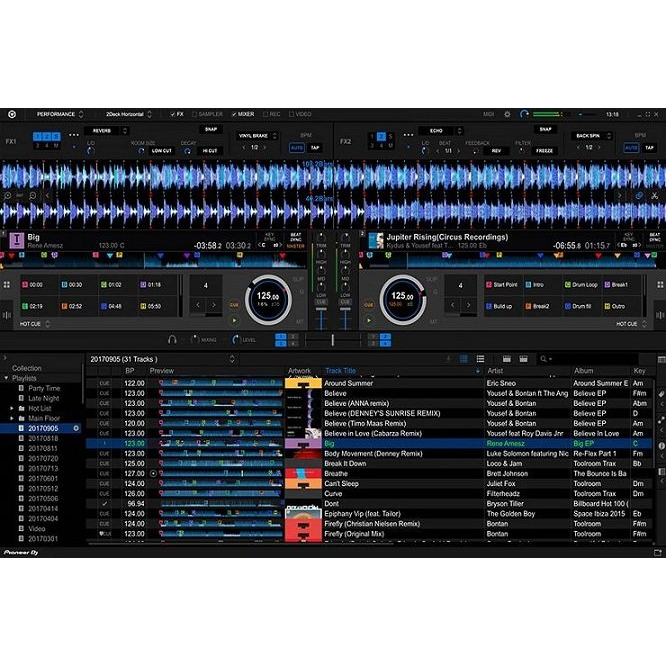
Task: Open the settings gear icon in the top bar
Action: (507, 114)
